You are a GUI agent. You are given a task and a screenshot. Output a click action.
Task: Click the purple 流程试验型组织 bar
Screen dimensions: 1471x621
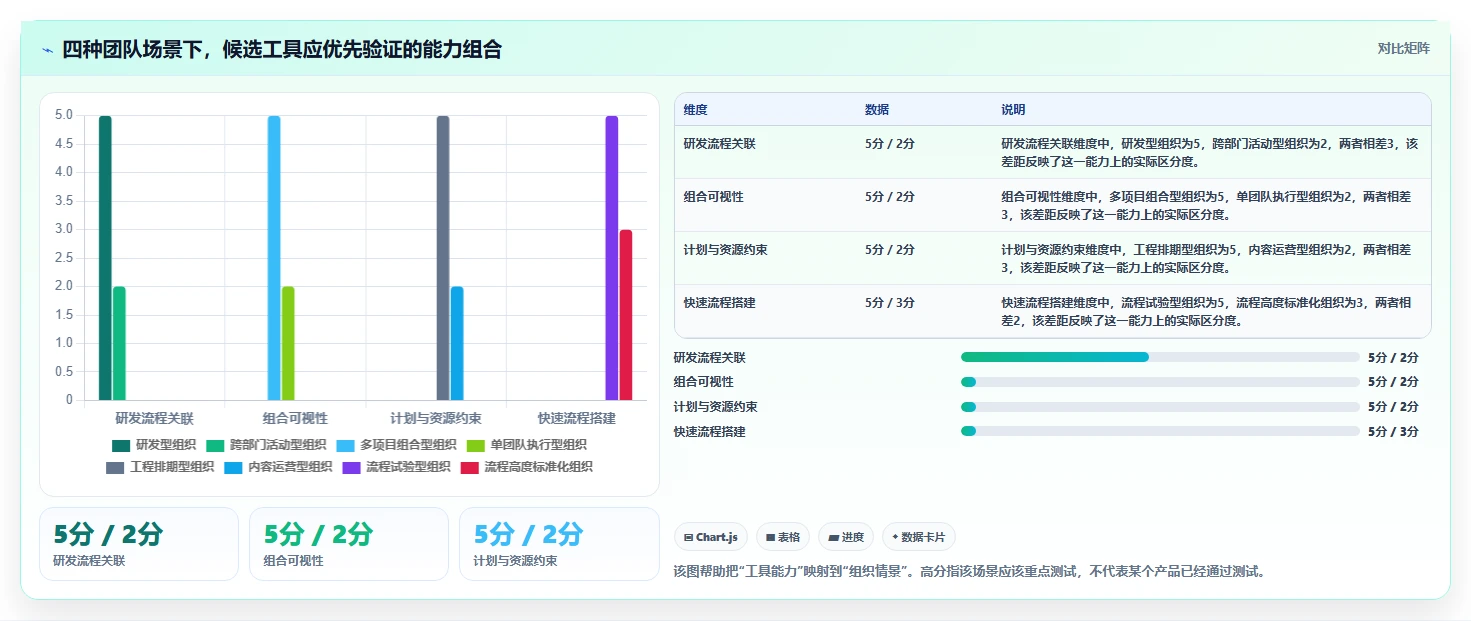(612, 258)
